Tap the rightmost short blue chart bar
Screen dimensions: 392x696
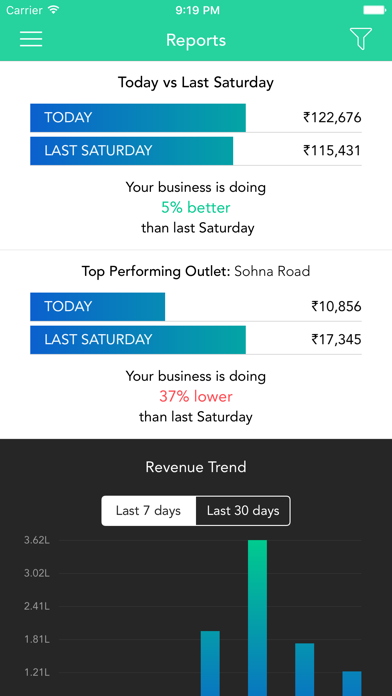point(352,684)
